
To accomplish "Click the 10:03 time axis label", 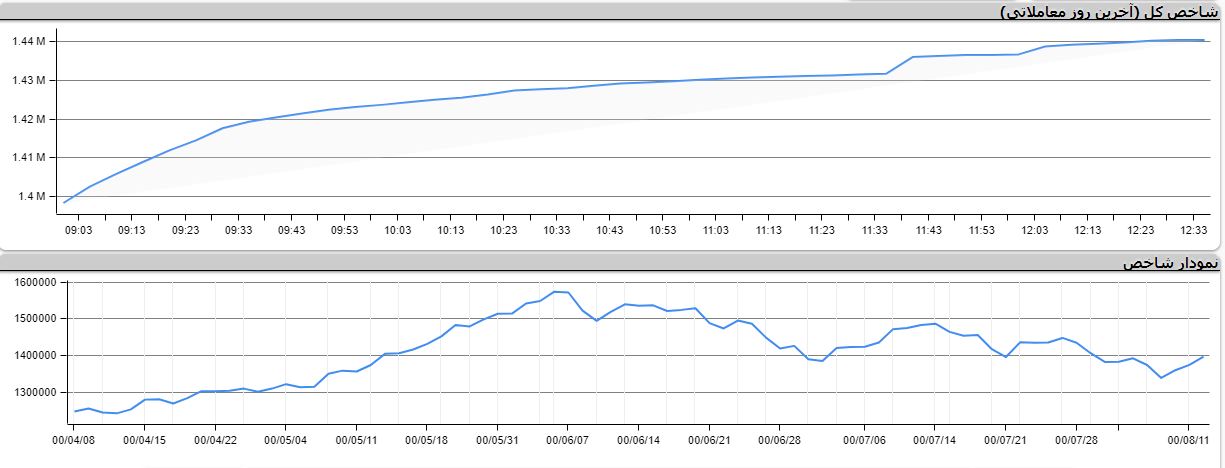I will point(397,230).
